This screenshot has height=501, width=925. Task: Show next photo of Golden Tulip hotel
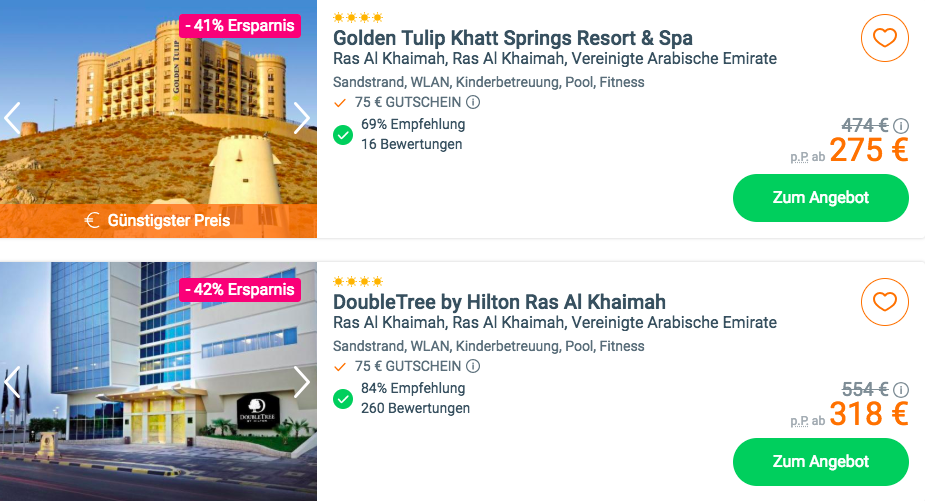click(301, 118)
